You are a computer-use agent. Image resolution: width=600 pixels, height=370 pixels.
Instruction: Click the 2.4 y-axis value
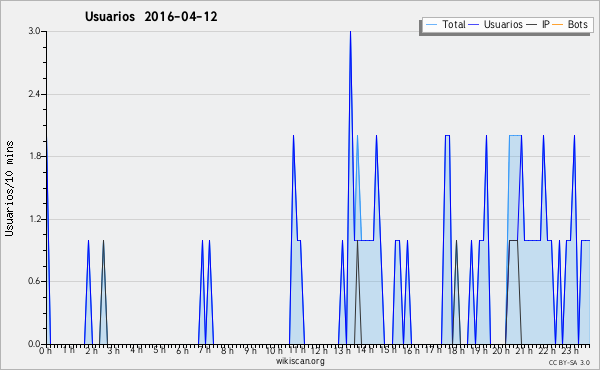pyautogui.click(x=35, y=94)
